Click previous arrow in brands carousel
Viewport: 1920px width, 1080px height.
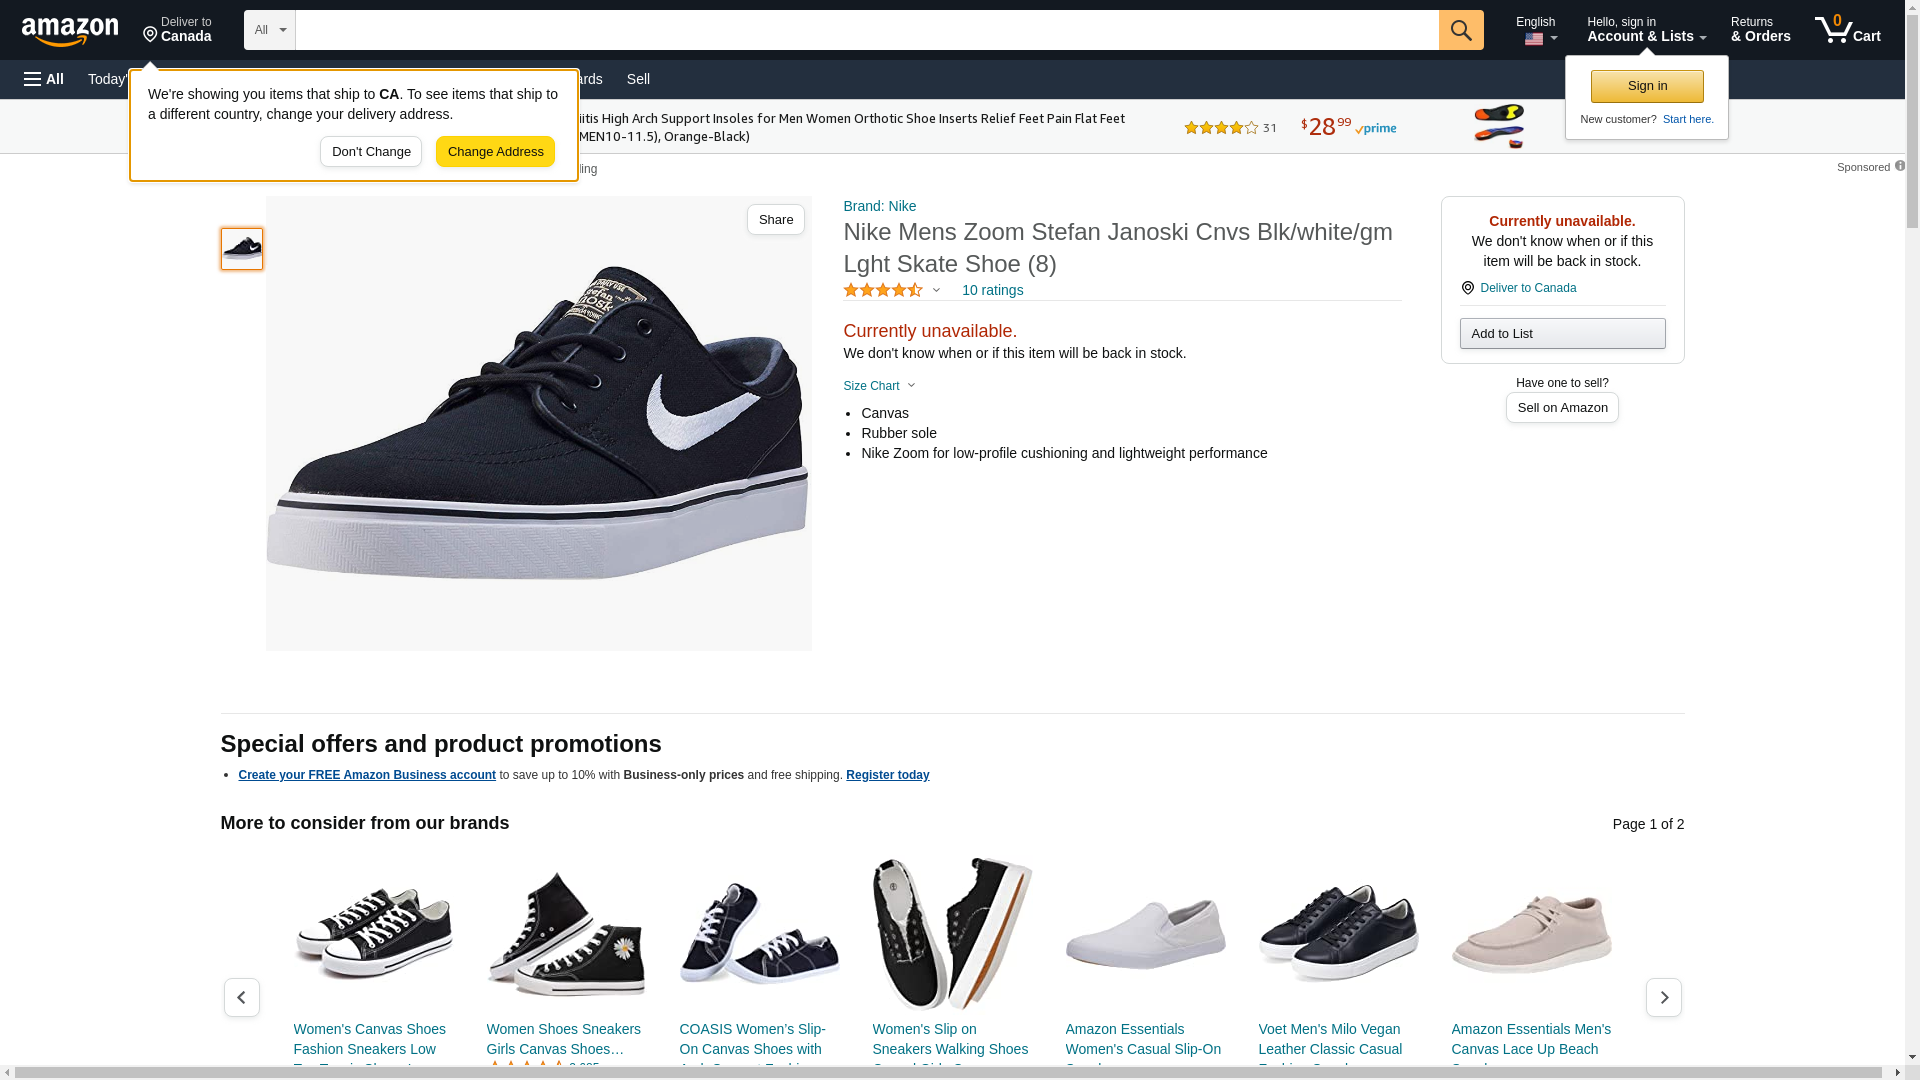pos(241,997)
